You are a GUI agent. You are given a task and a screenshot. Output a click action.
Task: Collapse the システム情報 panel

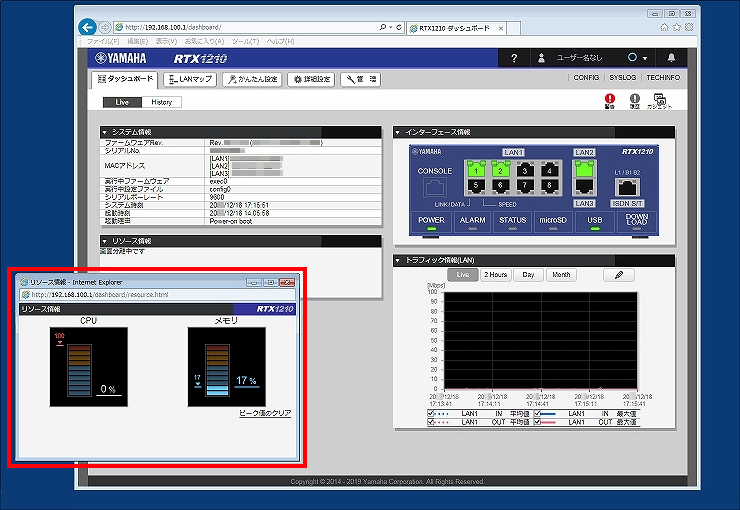coord(105,132)
